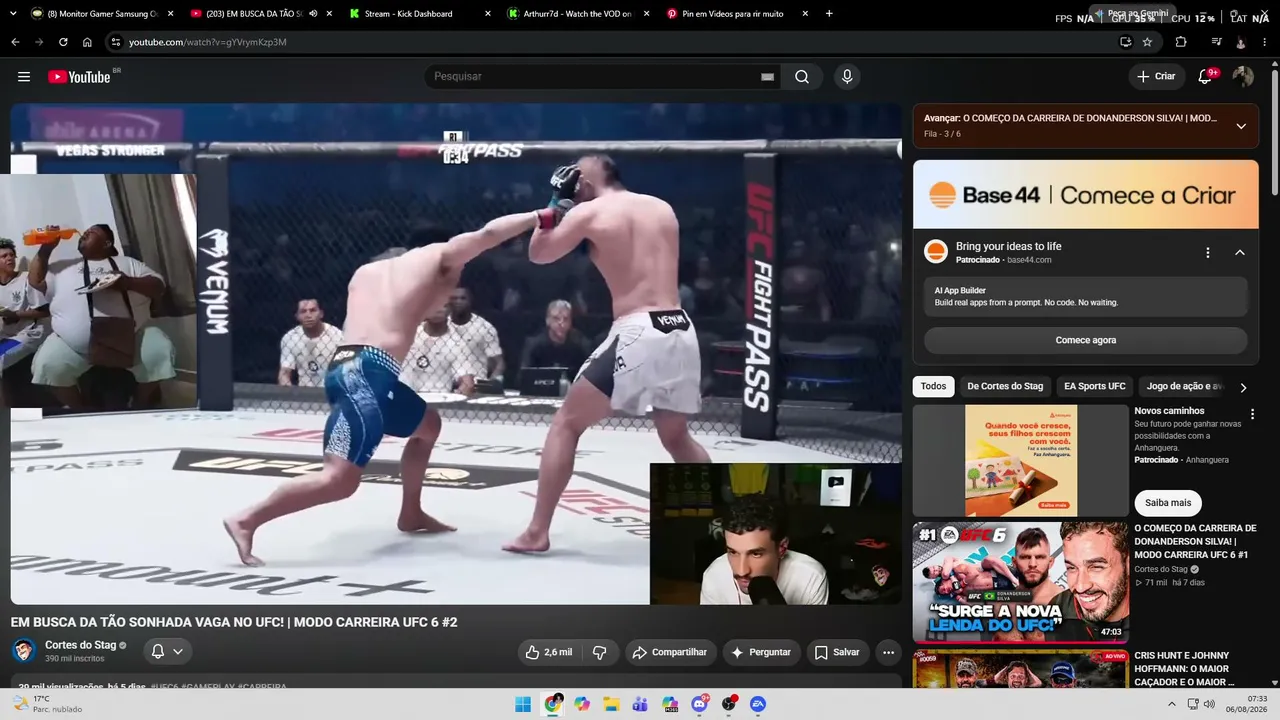Screen dimensions: 1280x720
Task: Open the browser extensions puzzle icon
Action: (1181, 42)
